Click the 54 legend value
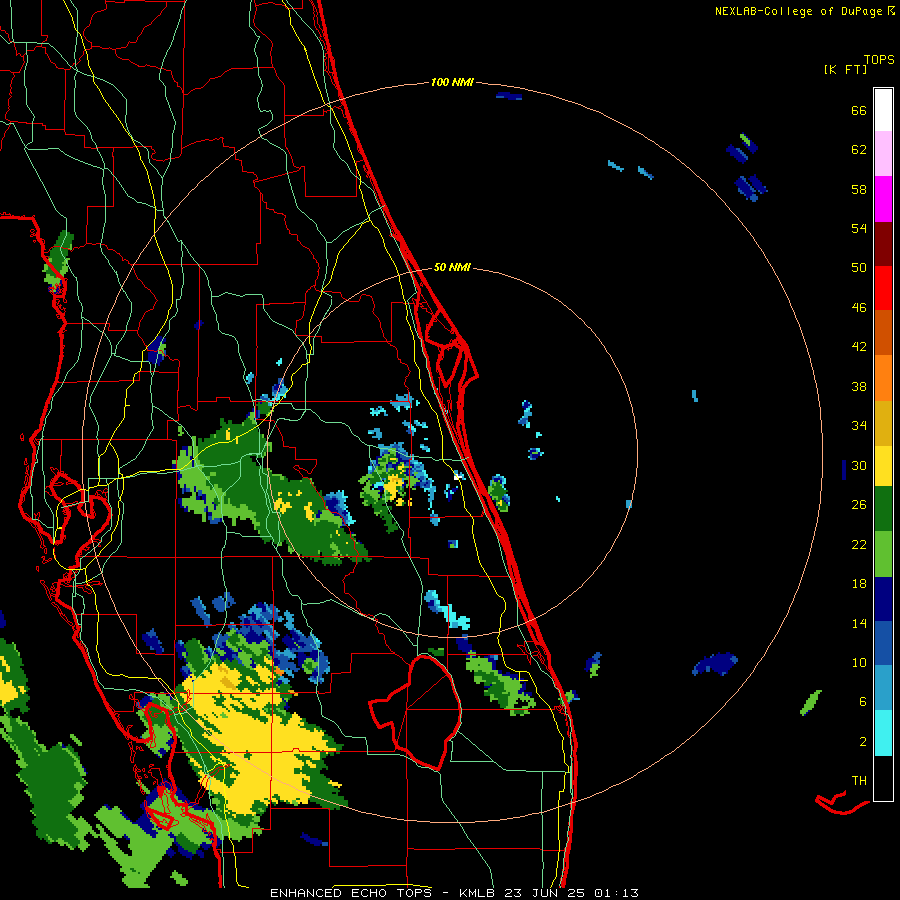The height and width of the screenshot is (900, 900). 859,228
